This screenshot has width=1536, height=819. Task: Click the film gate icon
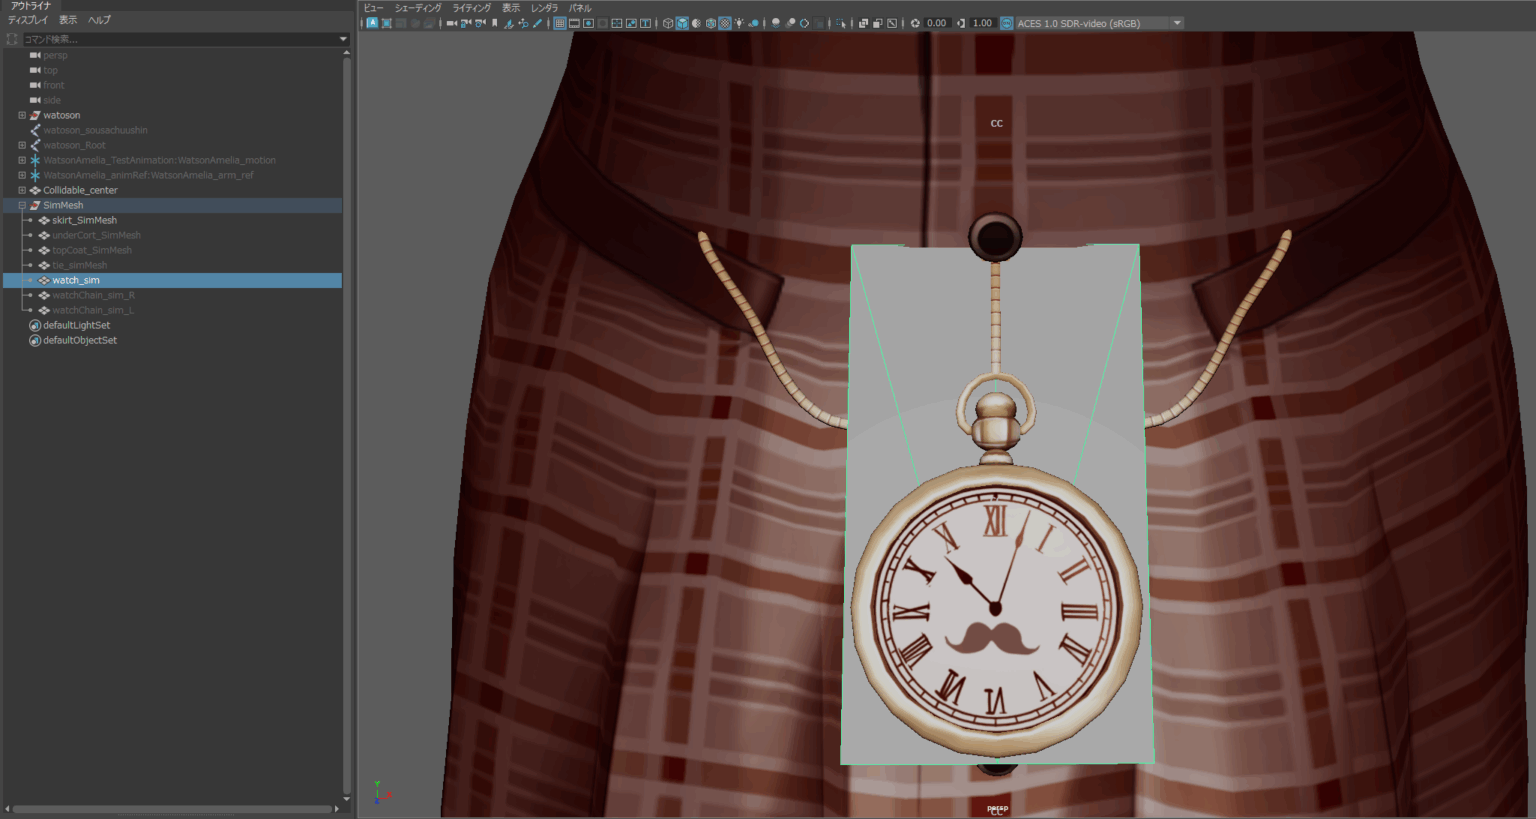[x=574, y=23]
